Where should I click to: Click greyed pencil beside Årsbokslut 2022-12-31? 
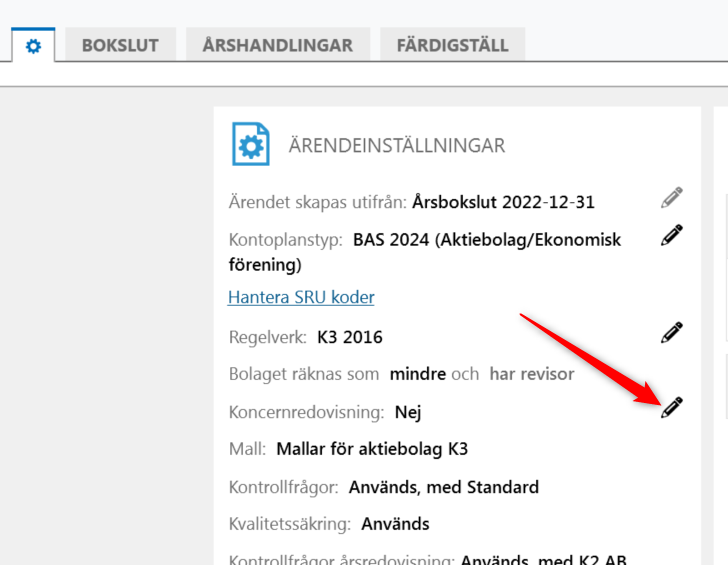(x=671, y=198)
